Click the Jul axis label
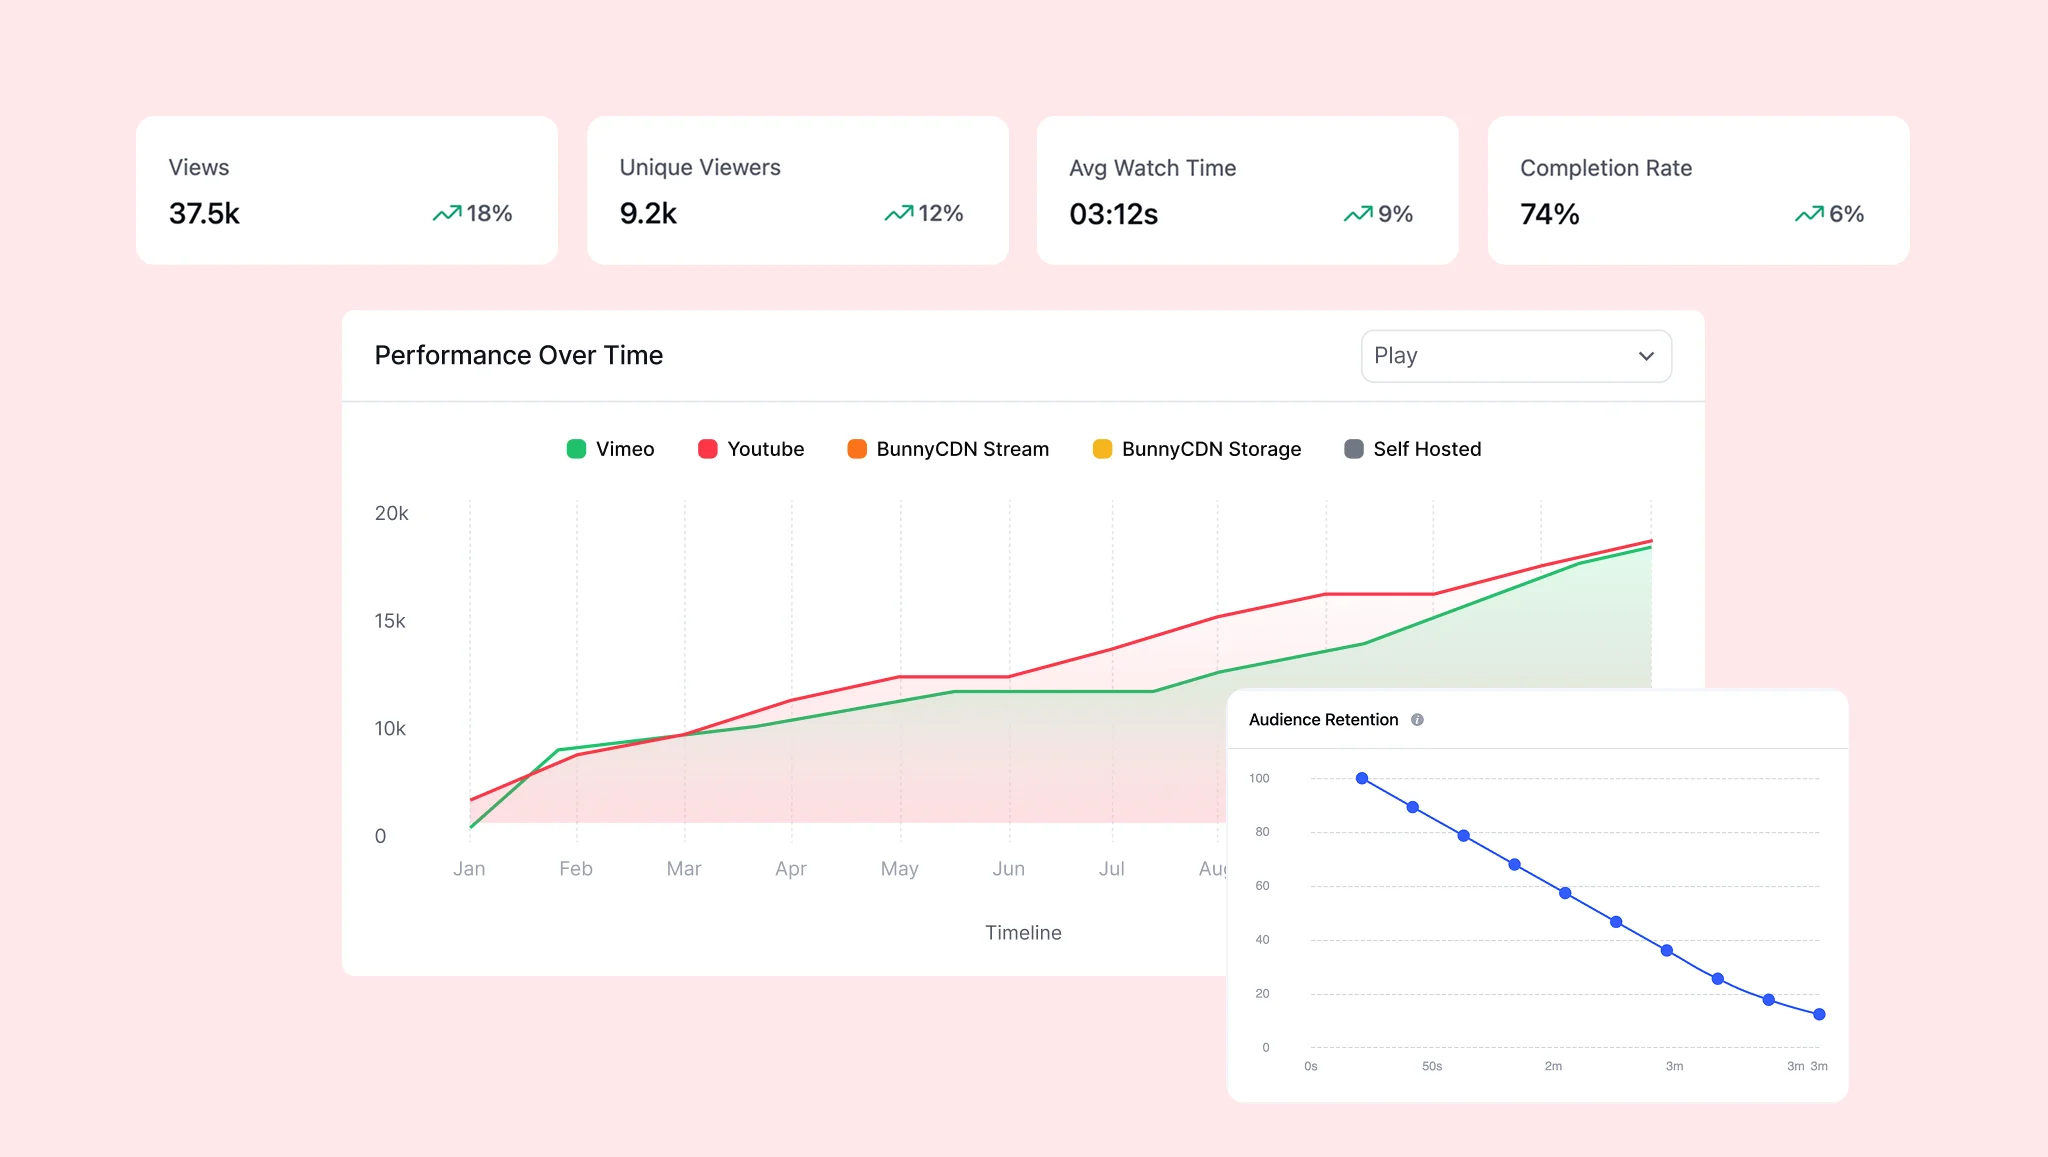 click(1112, 869)
